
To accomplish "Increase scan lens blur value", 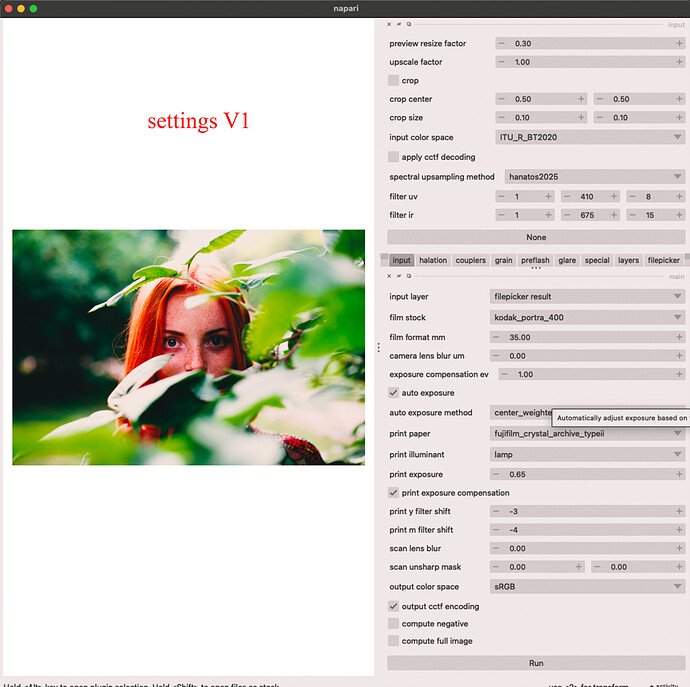I will (x=679, y=548).
